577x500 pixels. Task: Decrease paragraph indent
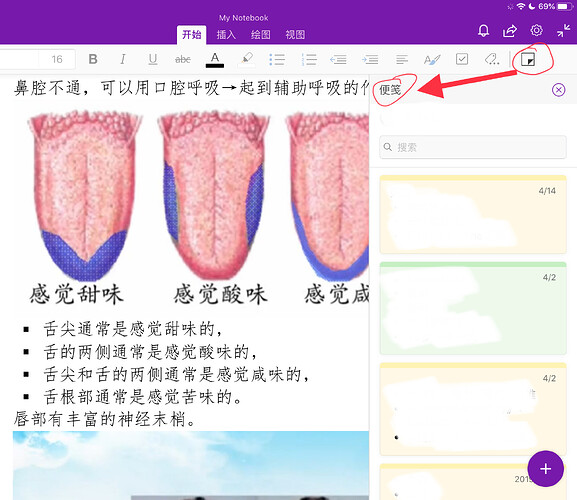338,59
